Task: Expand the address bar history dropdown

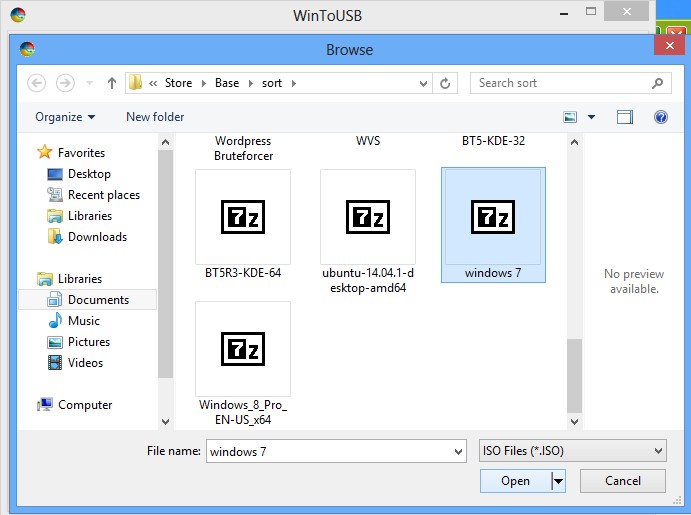Action: coord(423,83)
